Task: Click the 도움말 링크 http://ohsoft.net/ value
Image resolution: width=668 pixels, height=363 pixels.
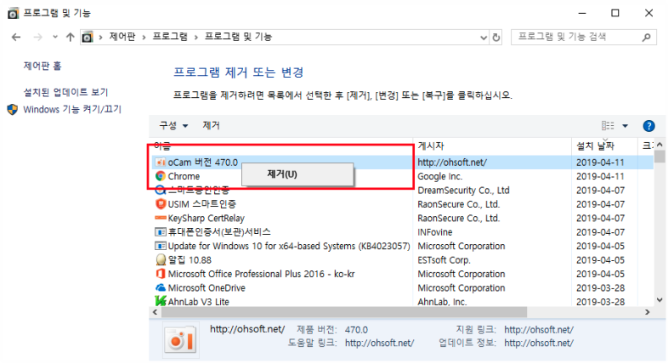Action: pos(380,343)
